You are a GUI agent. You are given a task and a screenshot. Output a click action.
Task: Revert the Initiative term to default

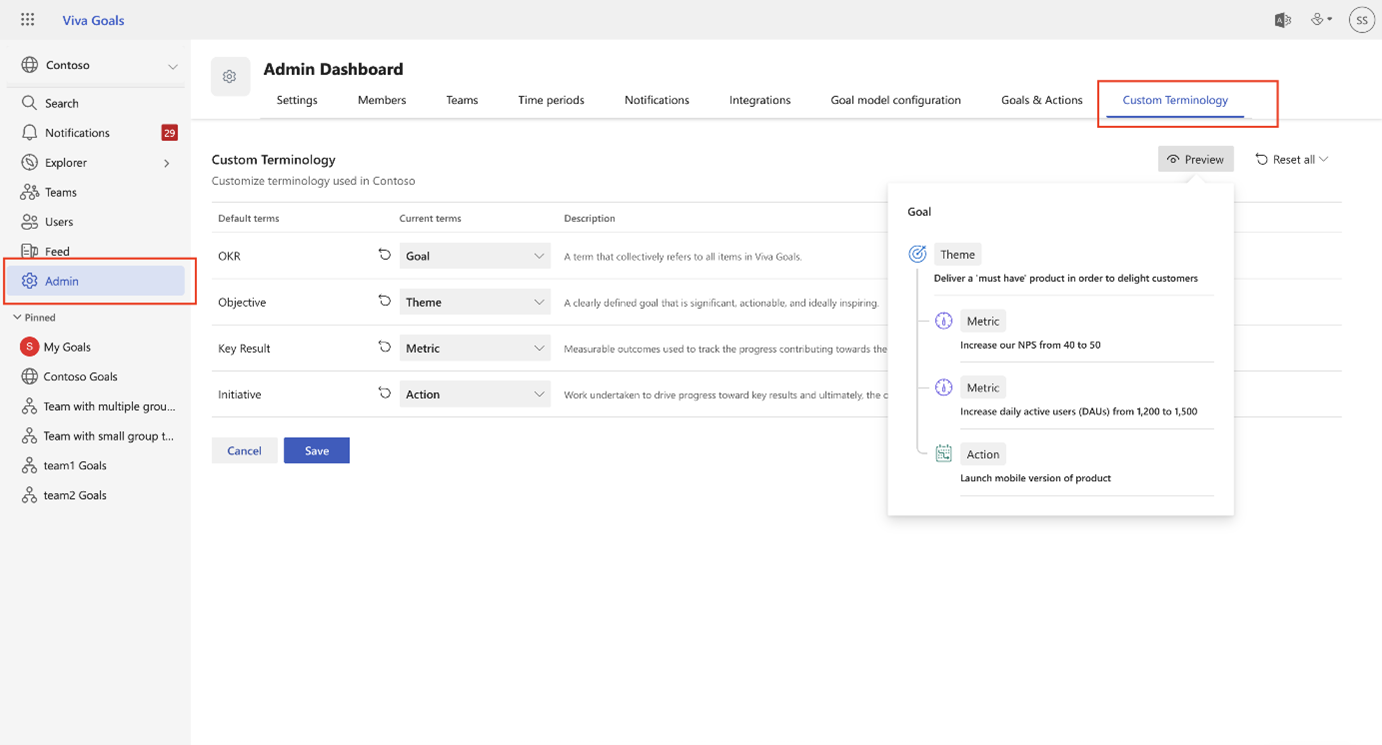384,393
